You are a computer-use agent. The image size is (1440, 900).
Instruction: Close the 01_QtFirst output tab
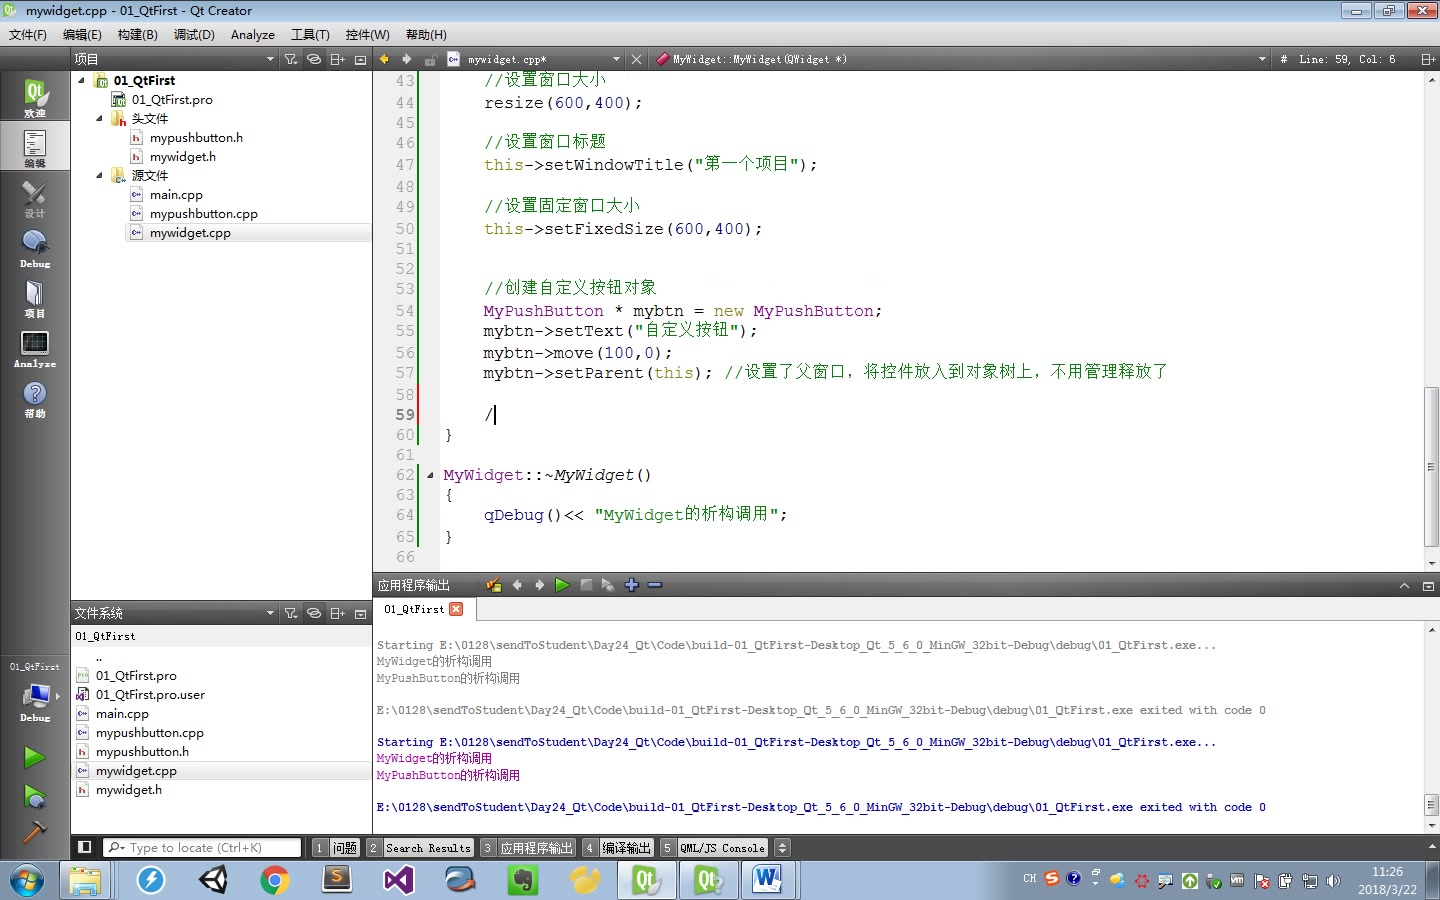(456, 609)
